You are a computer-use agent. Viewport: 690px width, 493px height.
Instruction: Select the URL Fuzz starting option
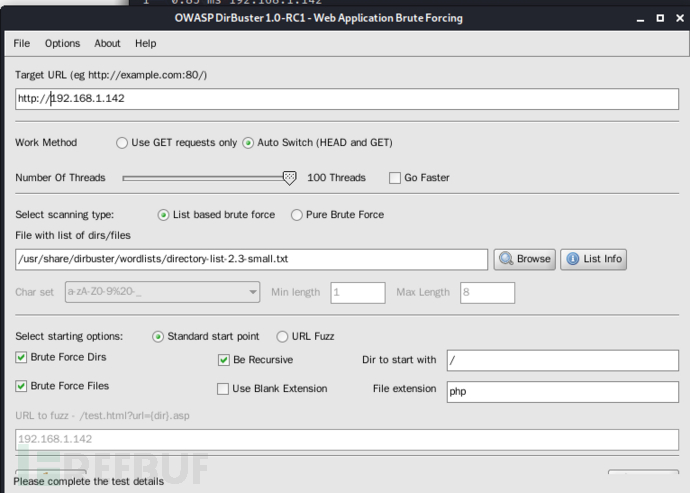click(x=282, y=337)
